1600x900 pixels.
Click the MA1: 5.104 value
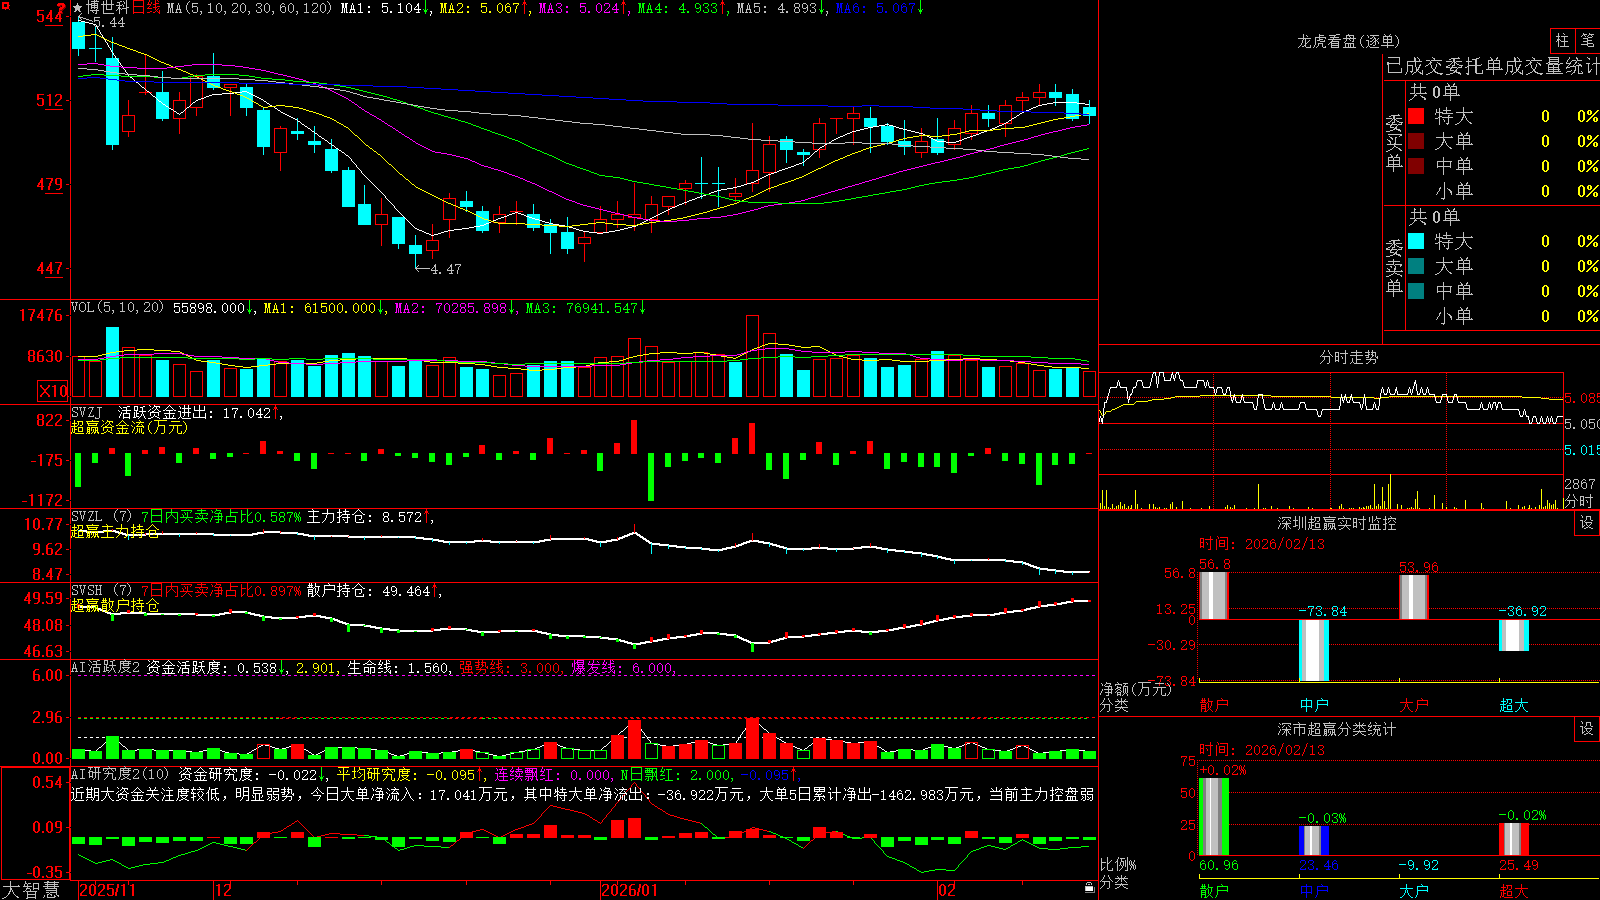(x=386, y=8)
